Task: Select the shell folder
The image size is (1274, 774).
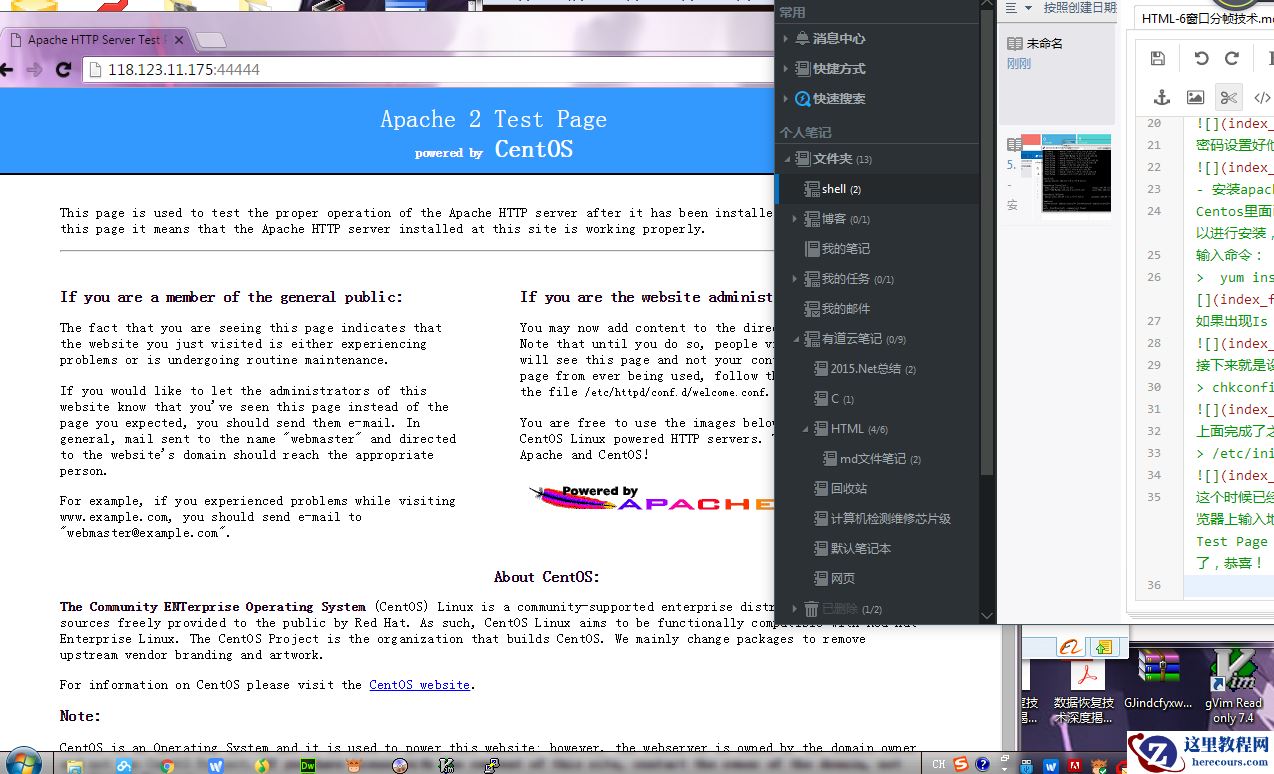Action: (877, 189)
